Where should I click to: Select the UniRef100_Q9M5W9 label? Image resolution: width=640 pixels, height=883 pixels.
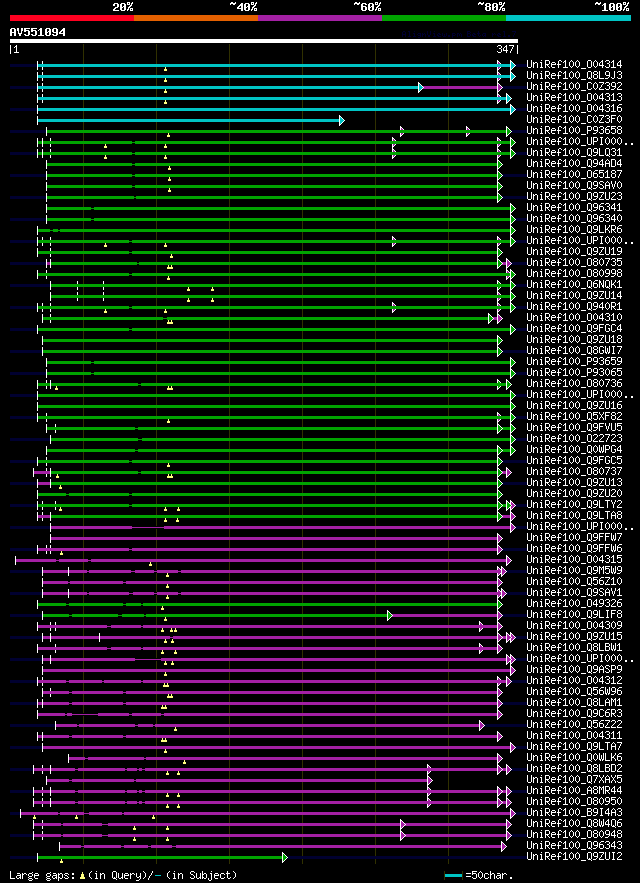click(574, 571)
